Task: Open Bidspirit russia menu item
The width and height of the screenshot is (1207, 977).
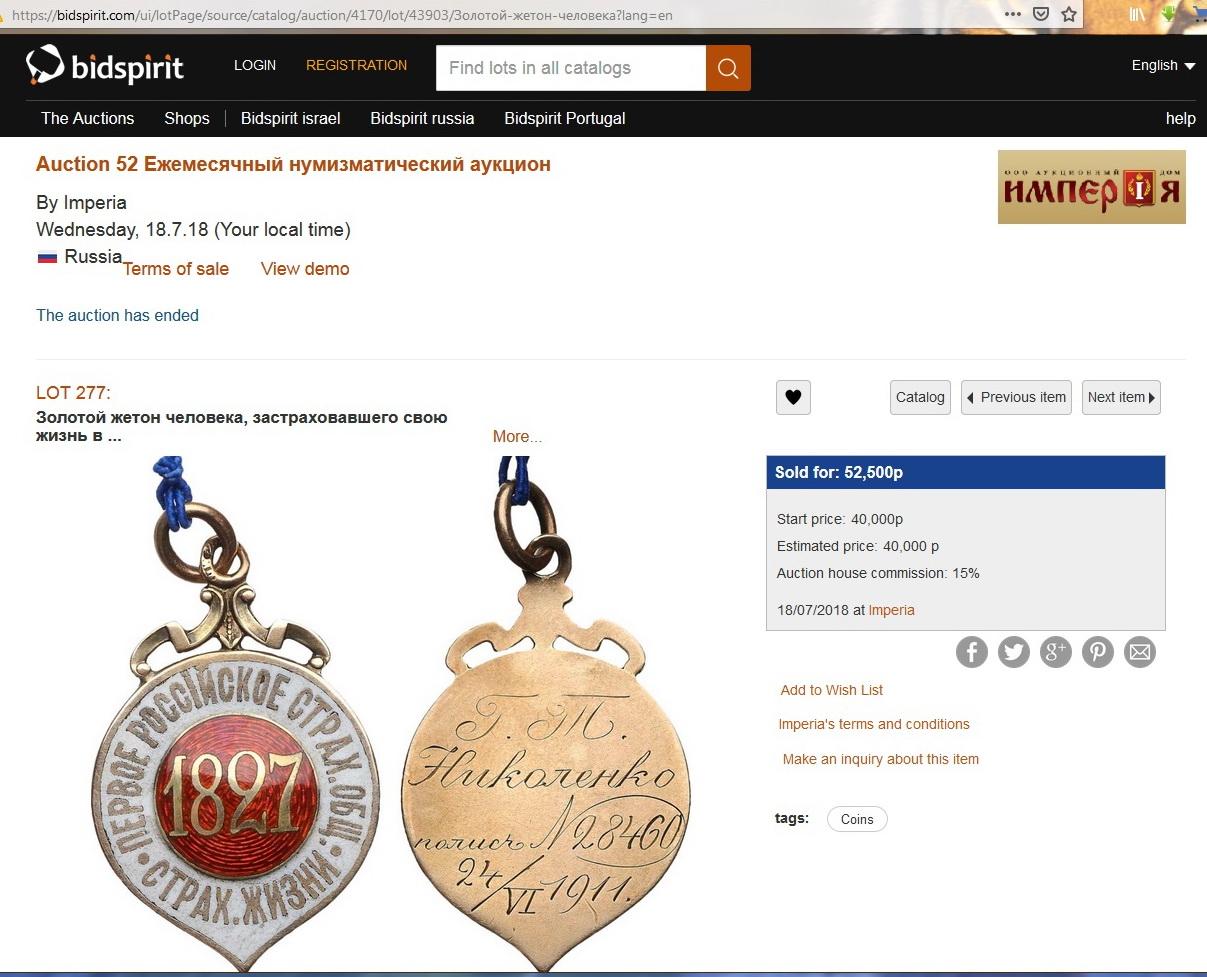Action: (422, 118)
